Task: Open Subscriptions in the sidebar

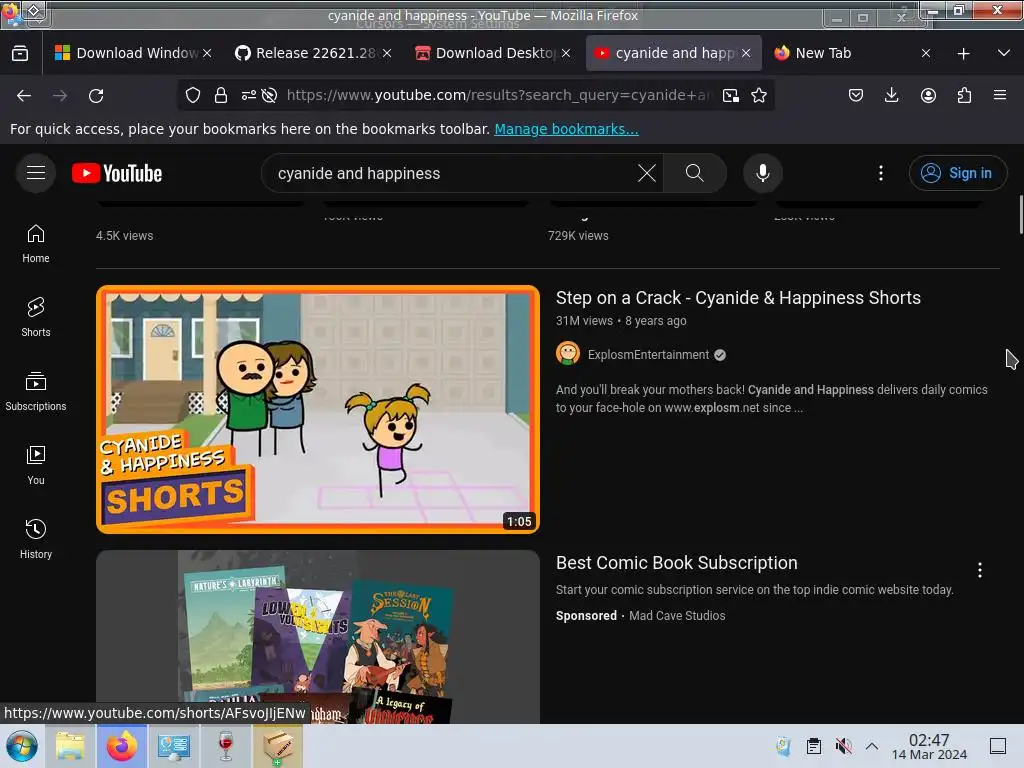Action: coord(36,391)
